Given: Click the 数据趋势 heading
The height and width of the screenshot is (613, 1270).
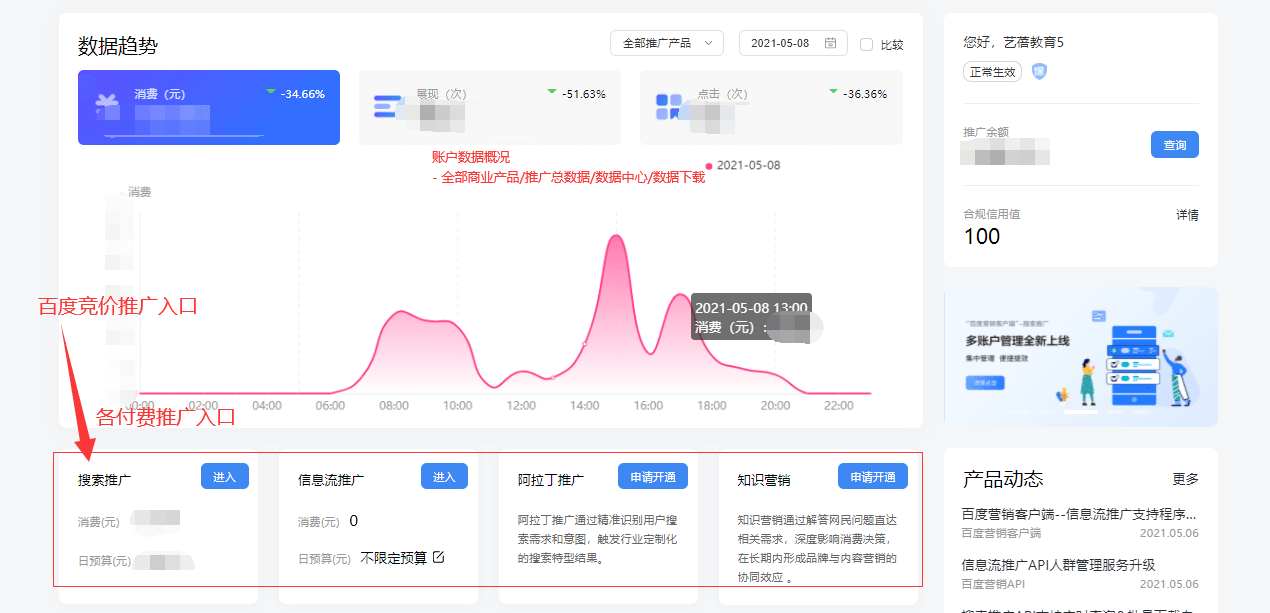Looking at the screenshot, I should click(x=118, y=46).
